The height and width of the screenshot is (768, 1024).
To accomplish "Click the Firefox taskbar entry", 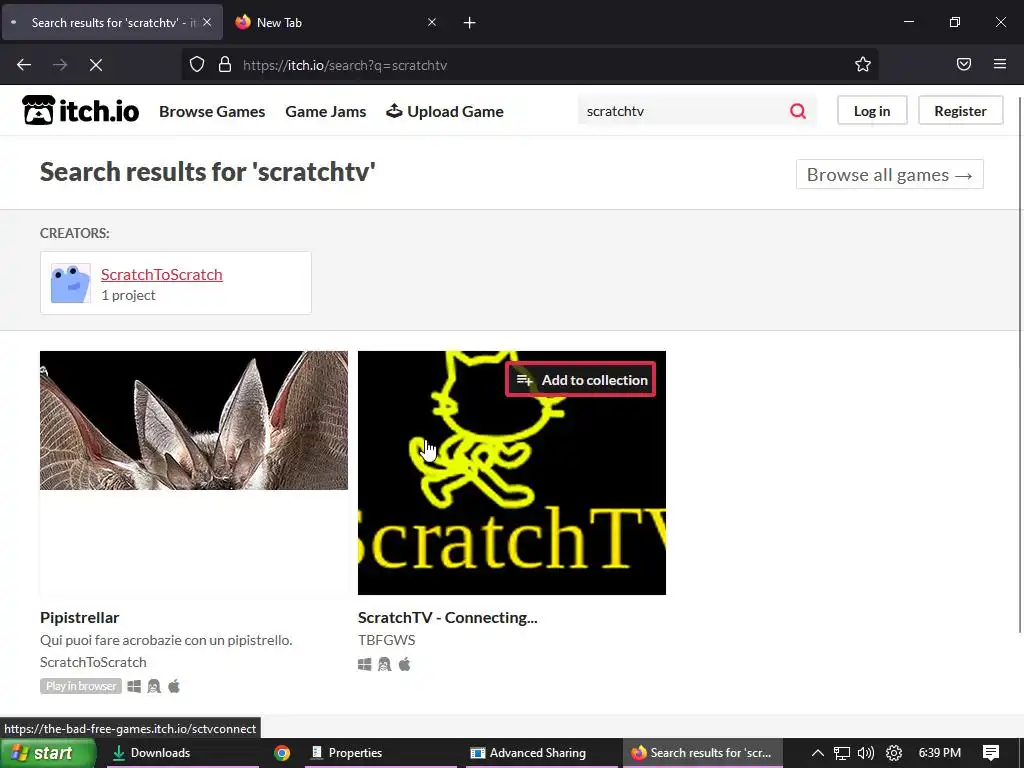I will [x=702, y=753].
